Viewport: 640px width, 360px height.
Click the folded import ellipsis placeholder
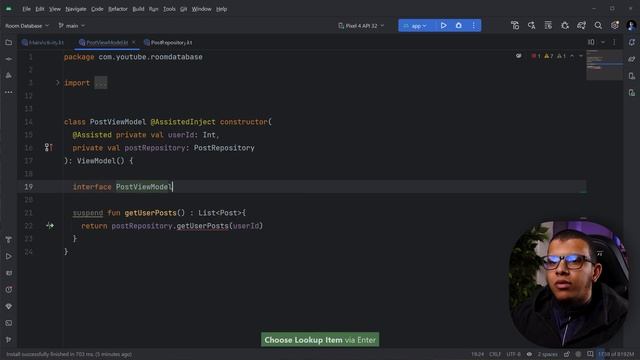tap(100, 83)
